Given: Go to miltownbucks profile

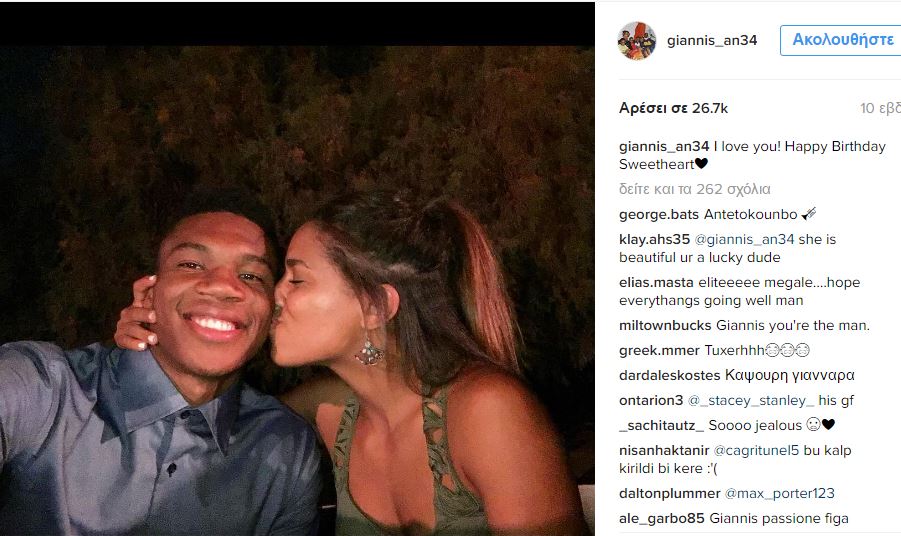Looking at the screenshot, I should tap(667, 326).
